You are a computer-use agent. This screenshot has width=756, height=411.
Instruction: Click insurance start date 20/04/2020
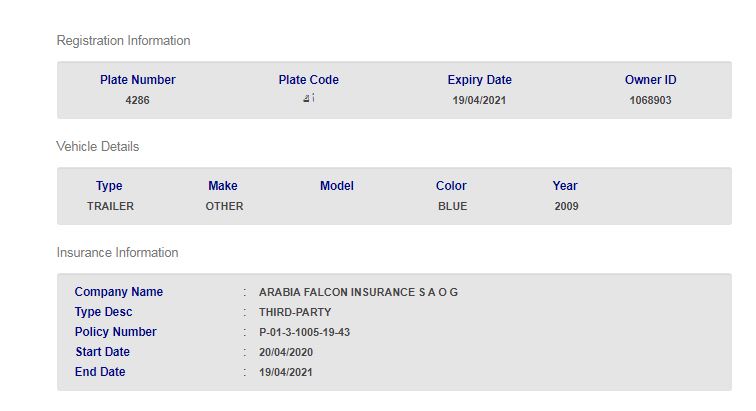point(284,352)
